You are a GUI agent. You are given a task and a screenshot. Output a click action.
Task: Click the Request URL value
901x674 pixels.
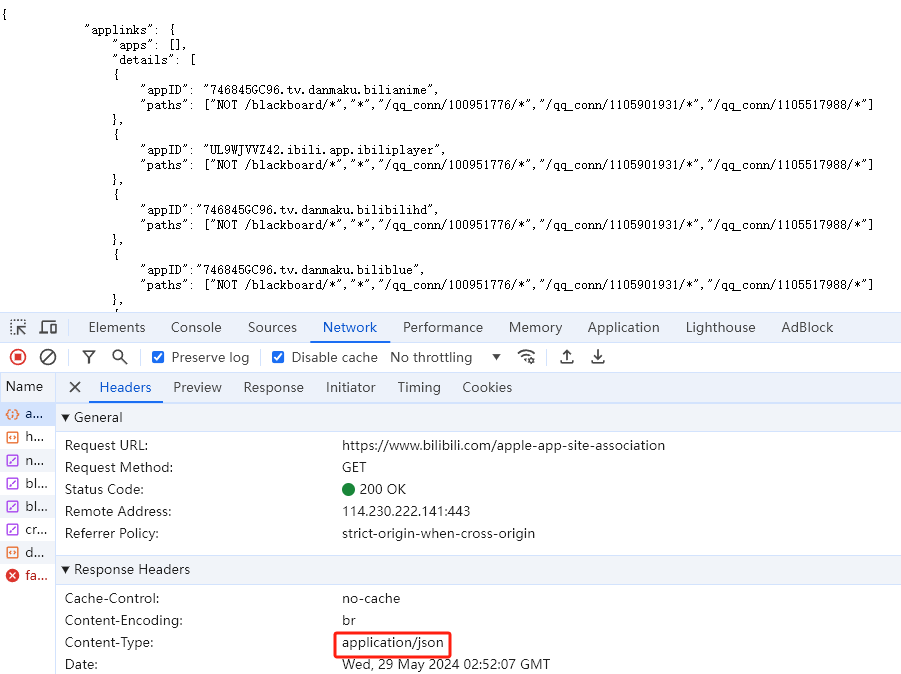503,445
